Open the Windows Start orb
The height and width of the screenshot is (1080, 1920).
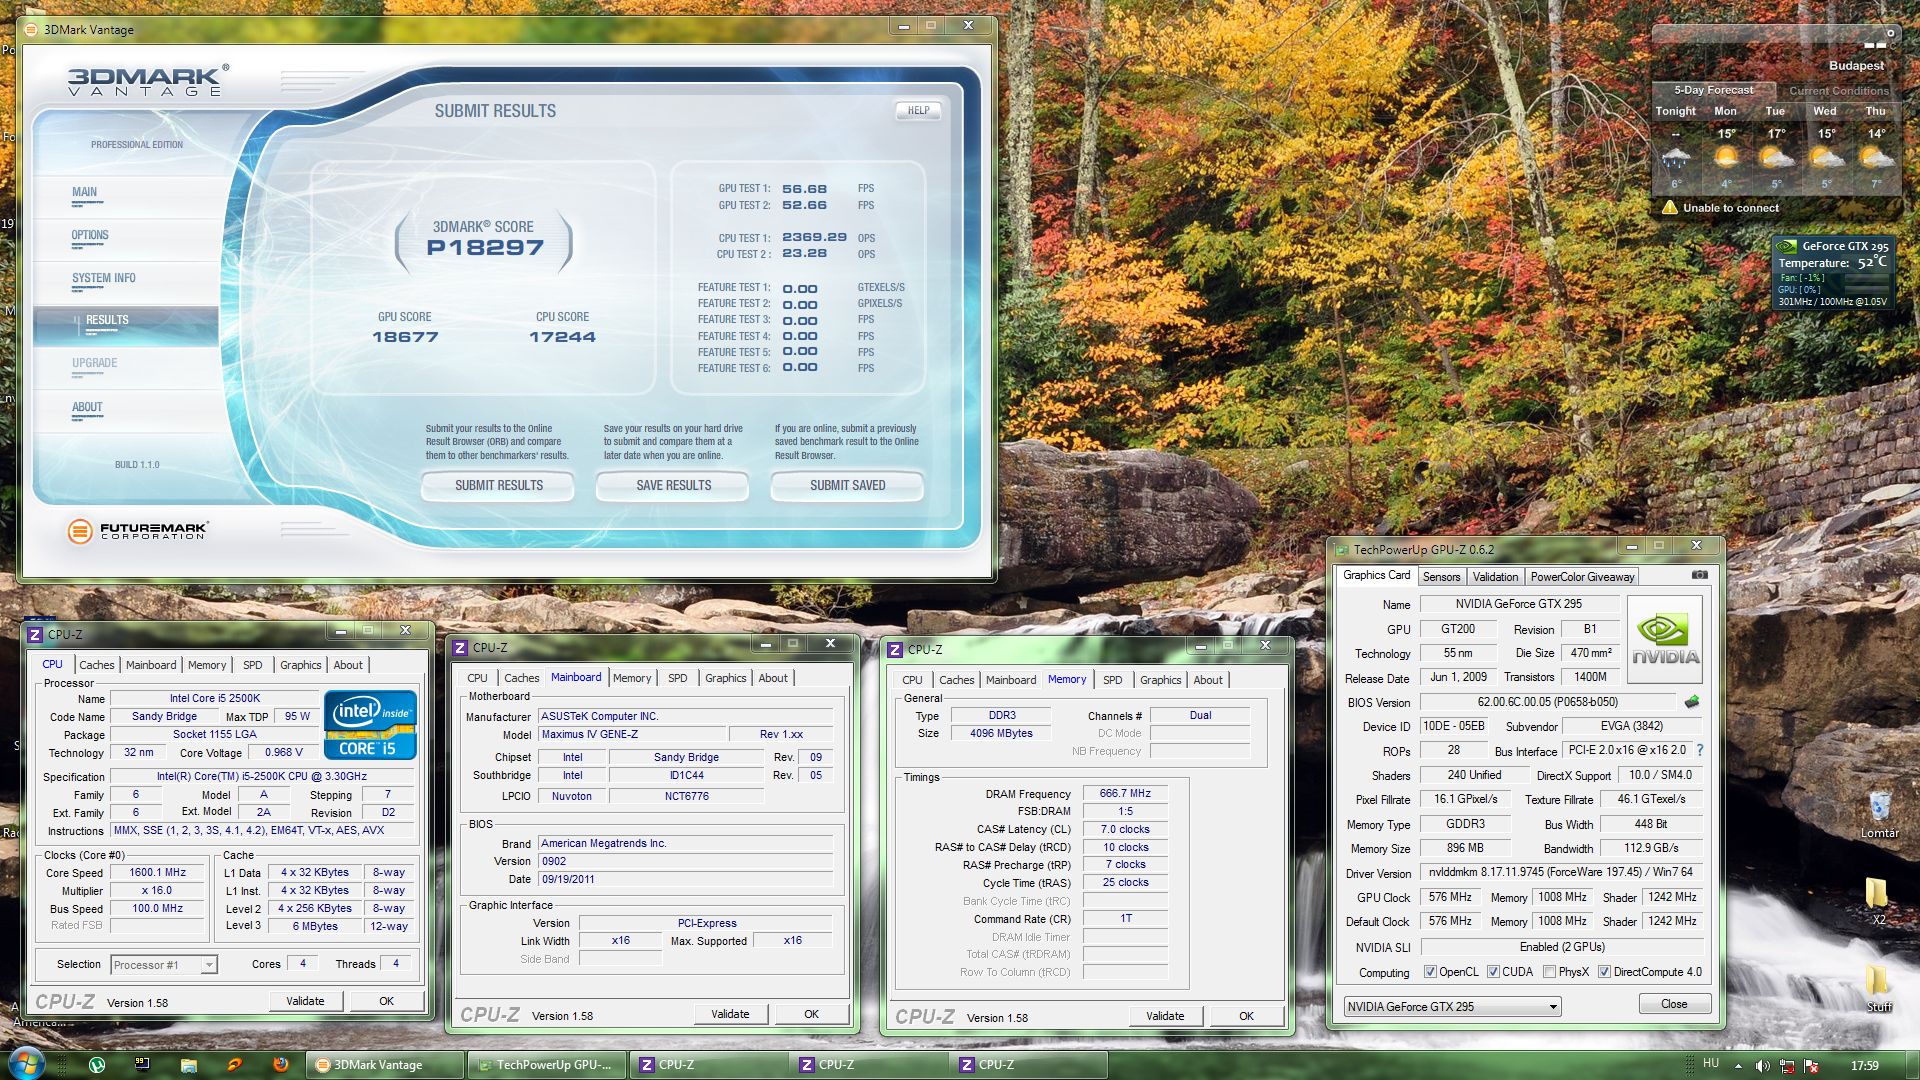(26, 1064)
